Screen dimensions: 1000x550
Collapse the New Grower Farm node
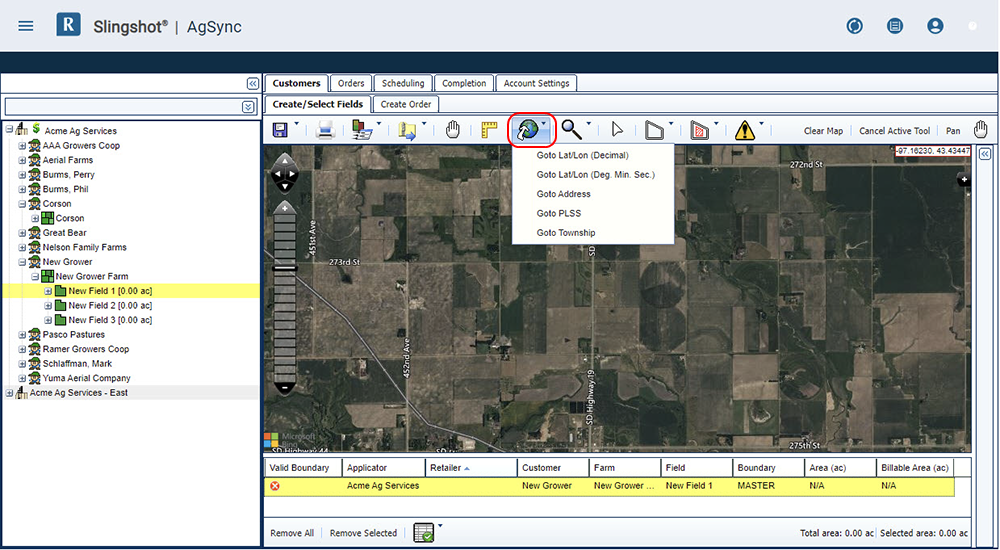[x=35, y=277]
